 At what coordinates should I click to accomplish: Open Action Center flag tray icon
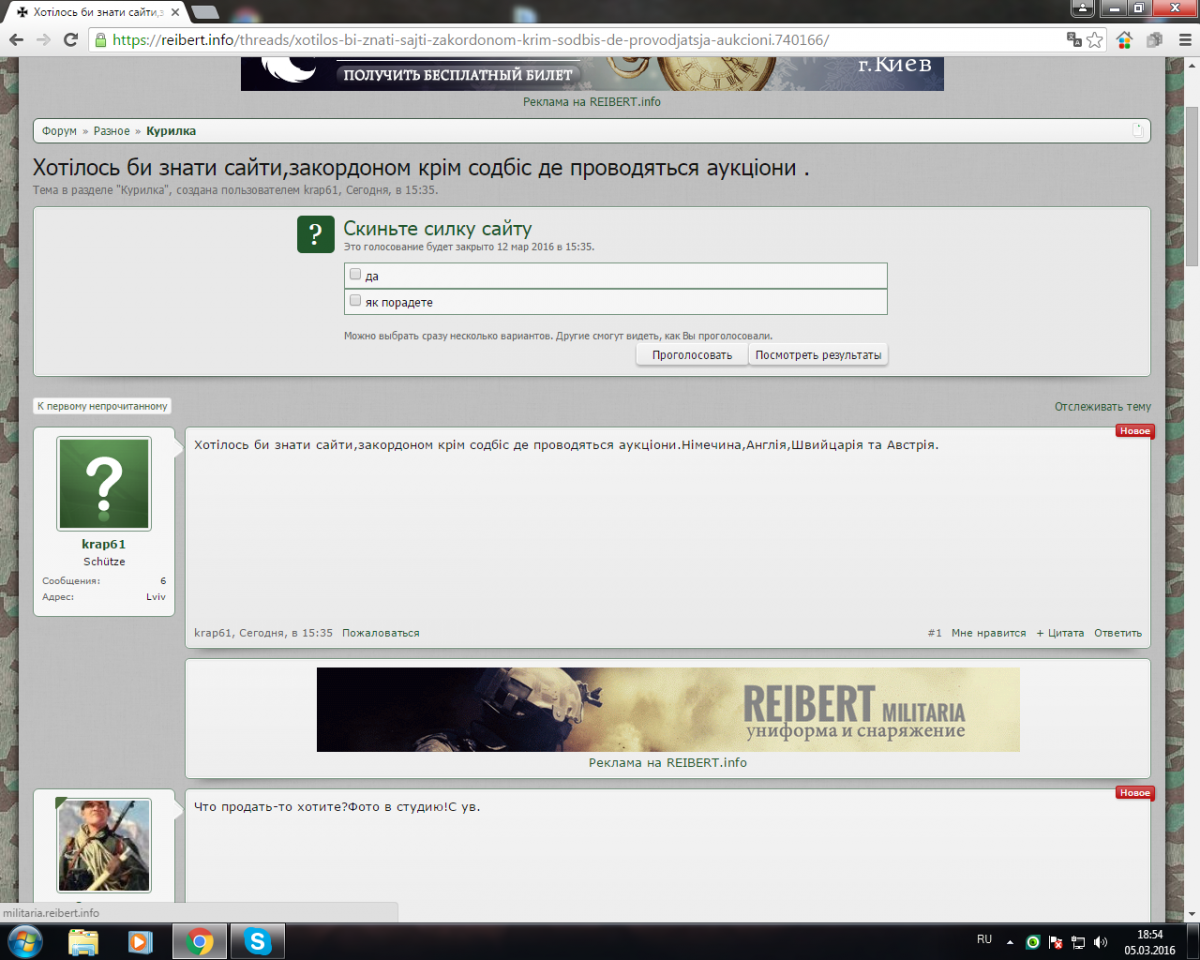click(x=1055, y=942)
